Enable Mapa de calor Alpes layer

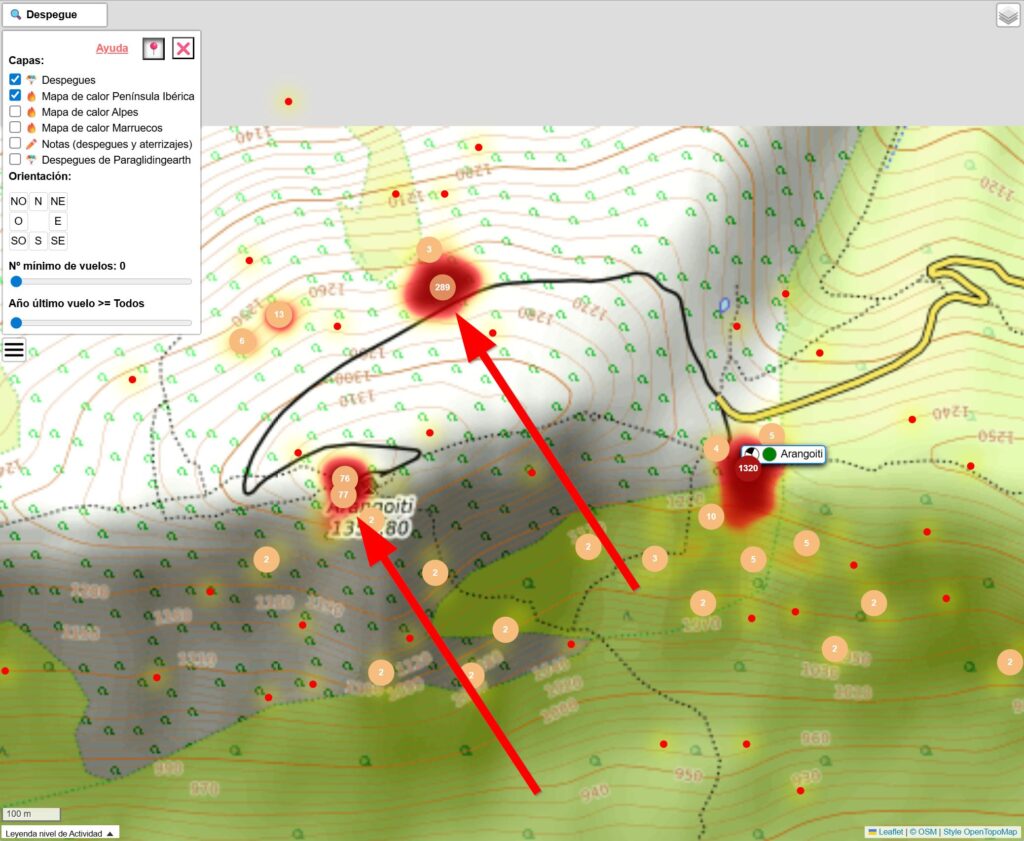tap(15, 112)
